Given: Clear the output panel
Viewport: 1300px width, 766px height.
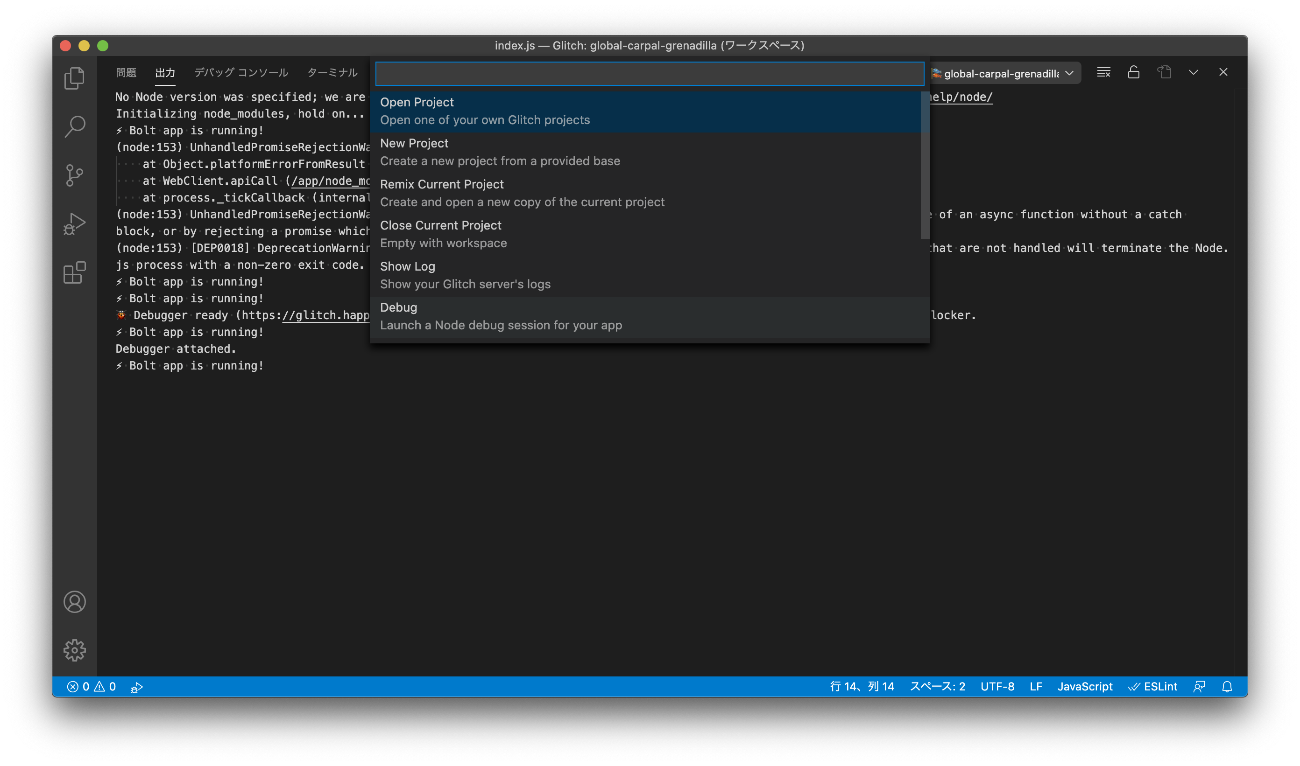Looking at the screenshot, I should (x=1103, y=72).
